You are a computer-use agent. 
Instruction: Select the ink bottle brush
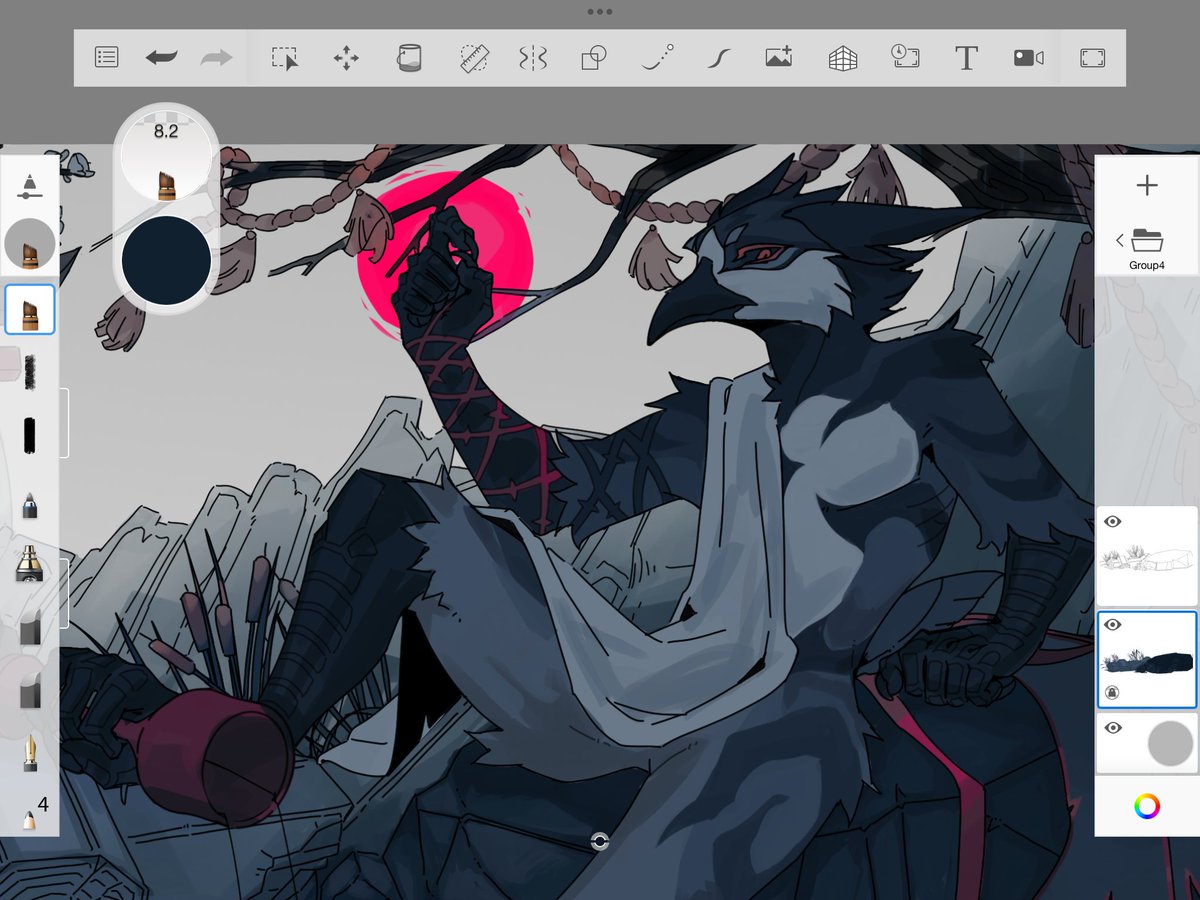30,566
